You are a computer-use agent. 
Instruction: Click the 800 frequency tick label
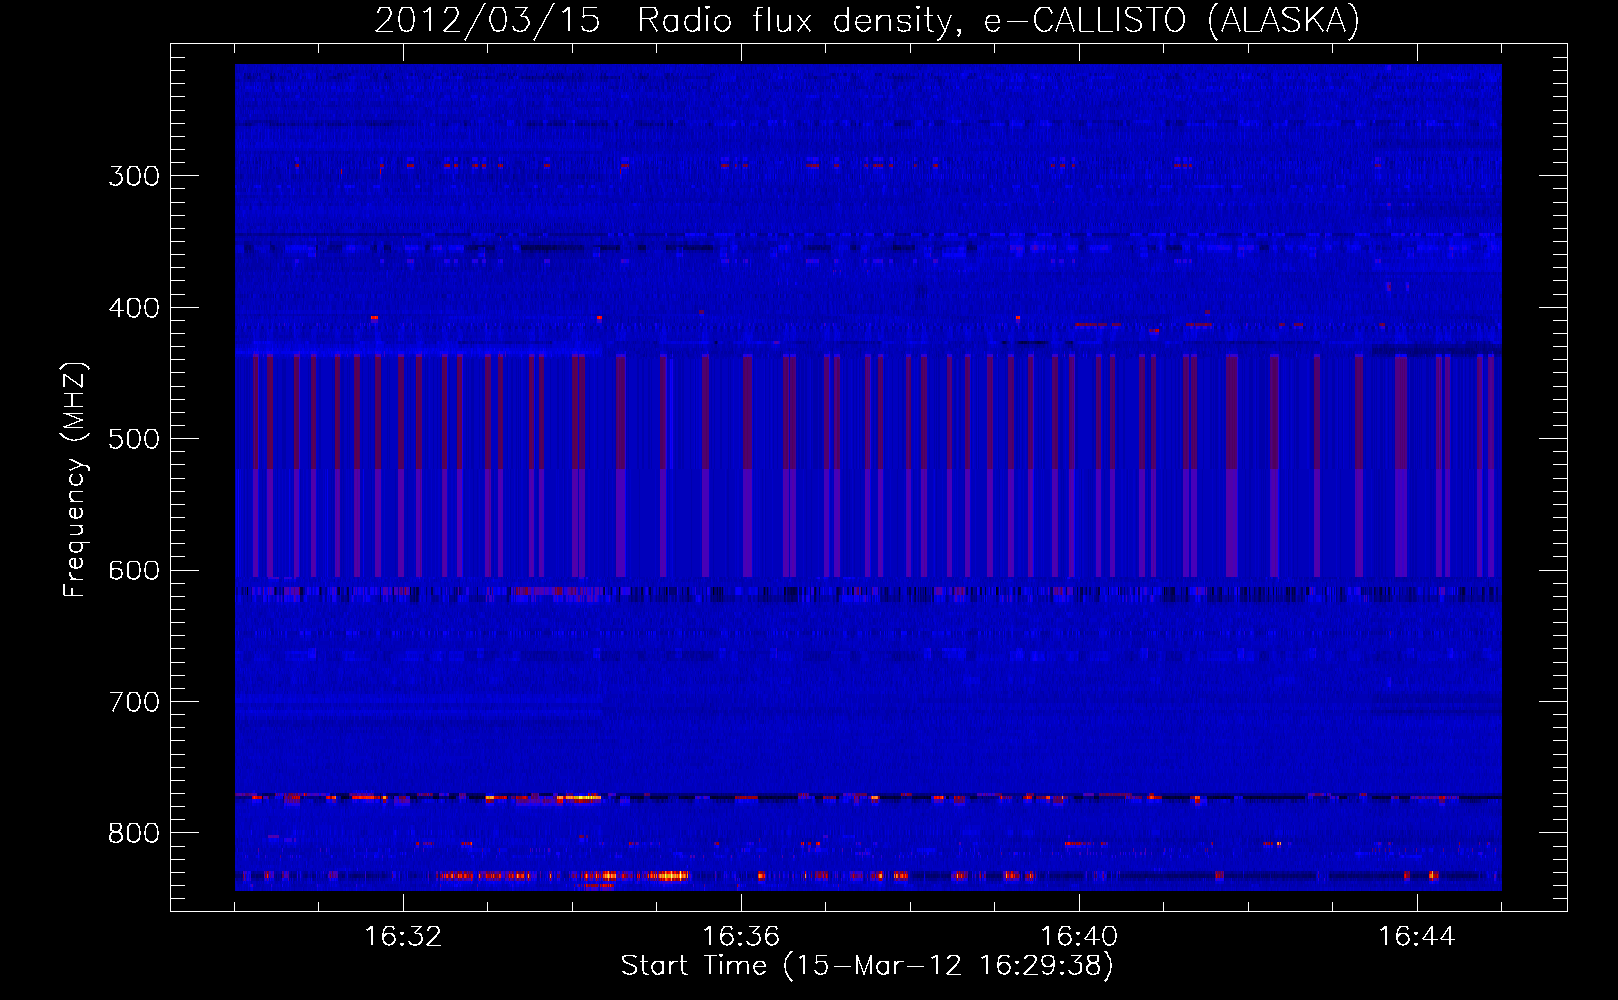(x=134, y=834)
